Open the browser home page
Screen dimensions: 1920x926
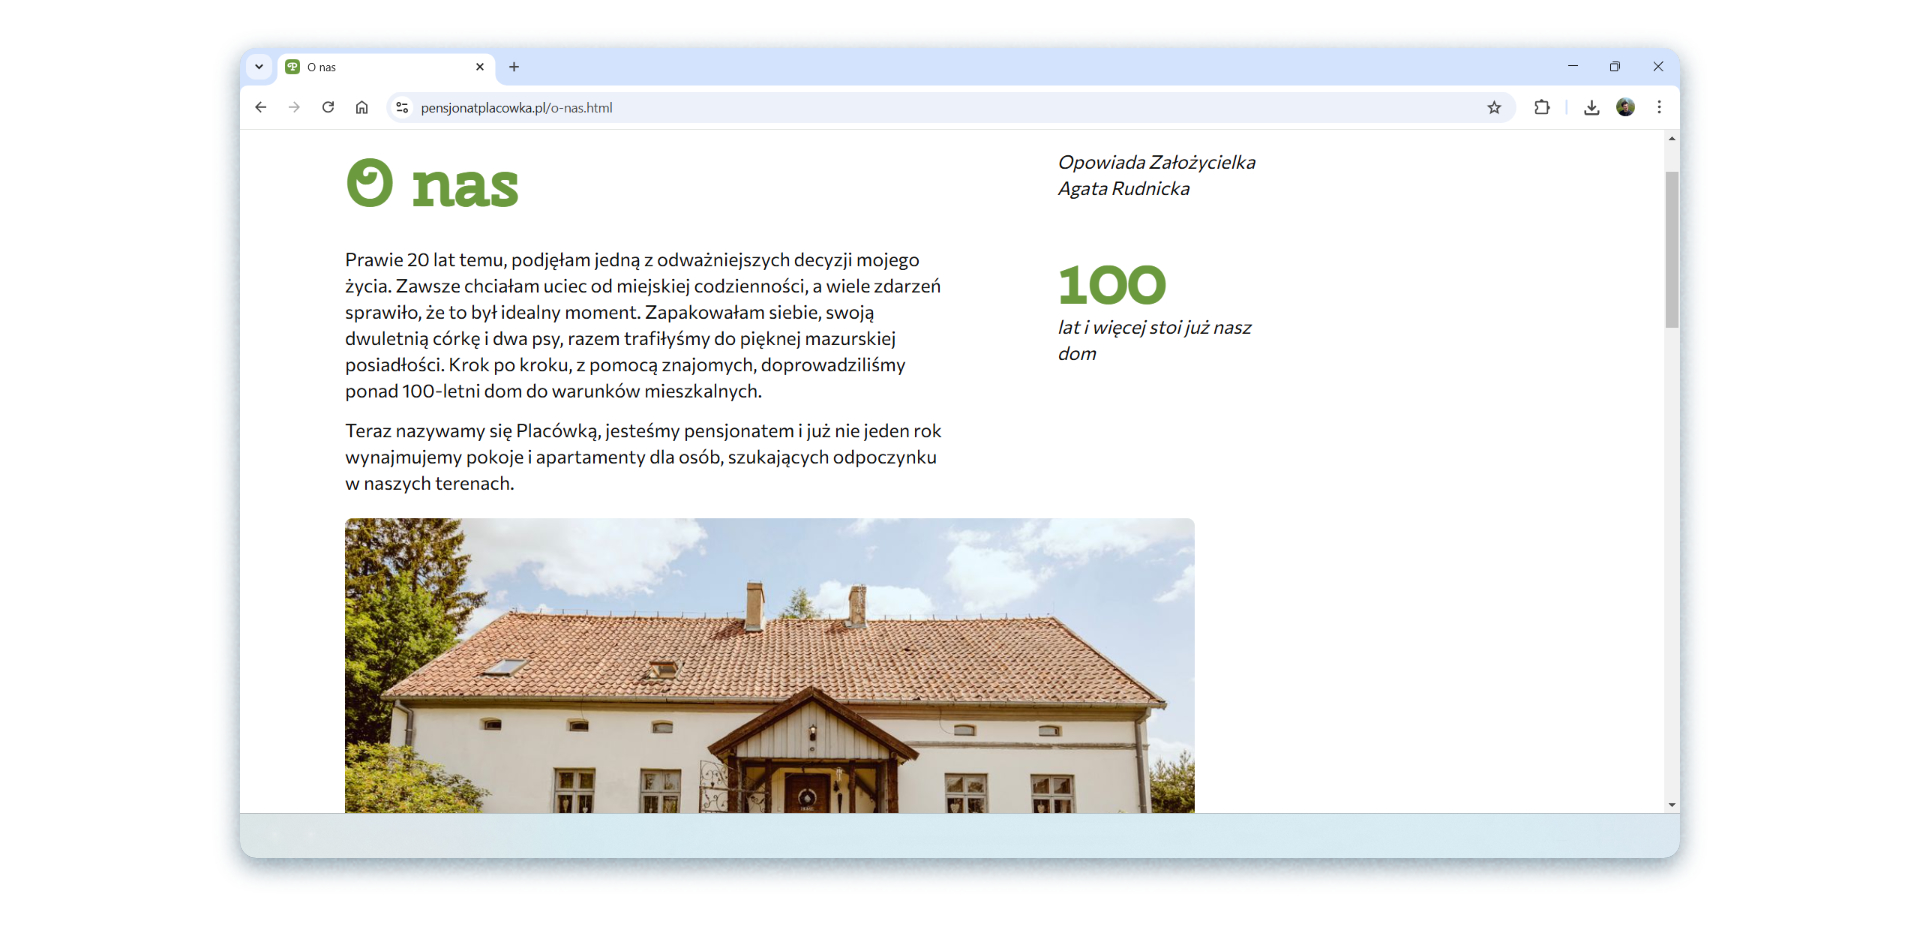[362, 107]
